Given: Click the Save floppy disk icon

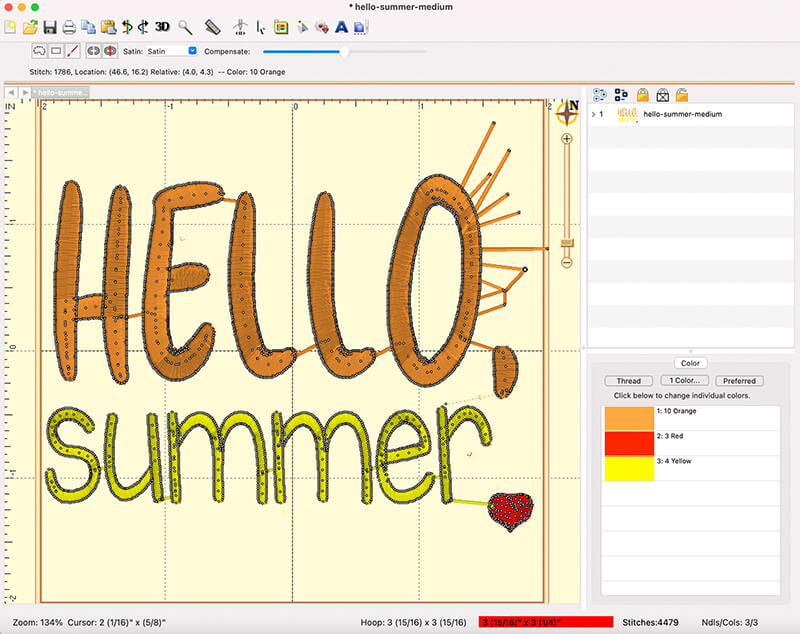Looking at the screenshot, I should pyautogui.click(x=50, y=27).
